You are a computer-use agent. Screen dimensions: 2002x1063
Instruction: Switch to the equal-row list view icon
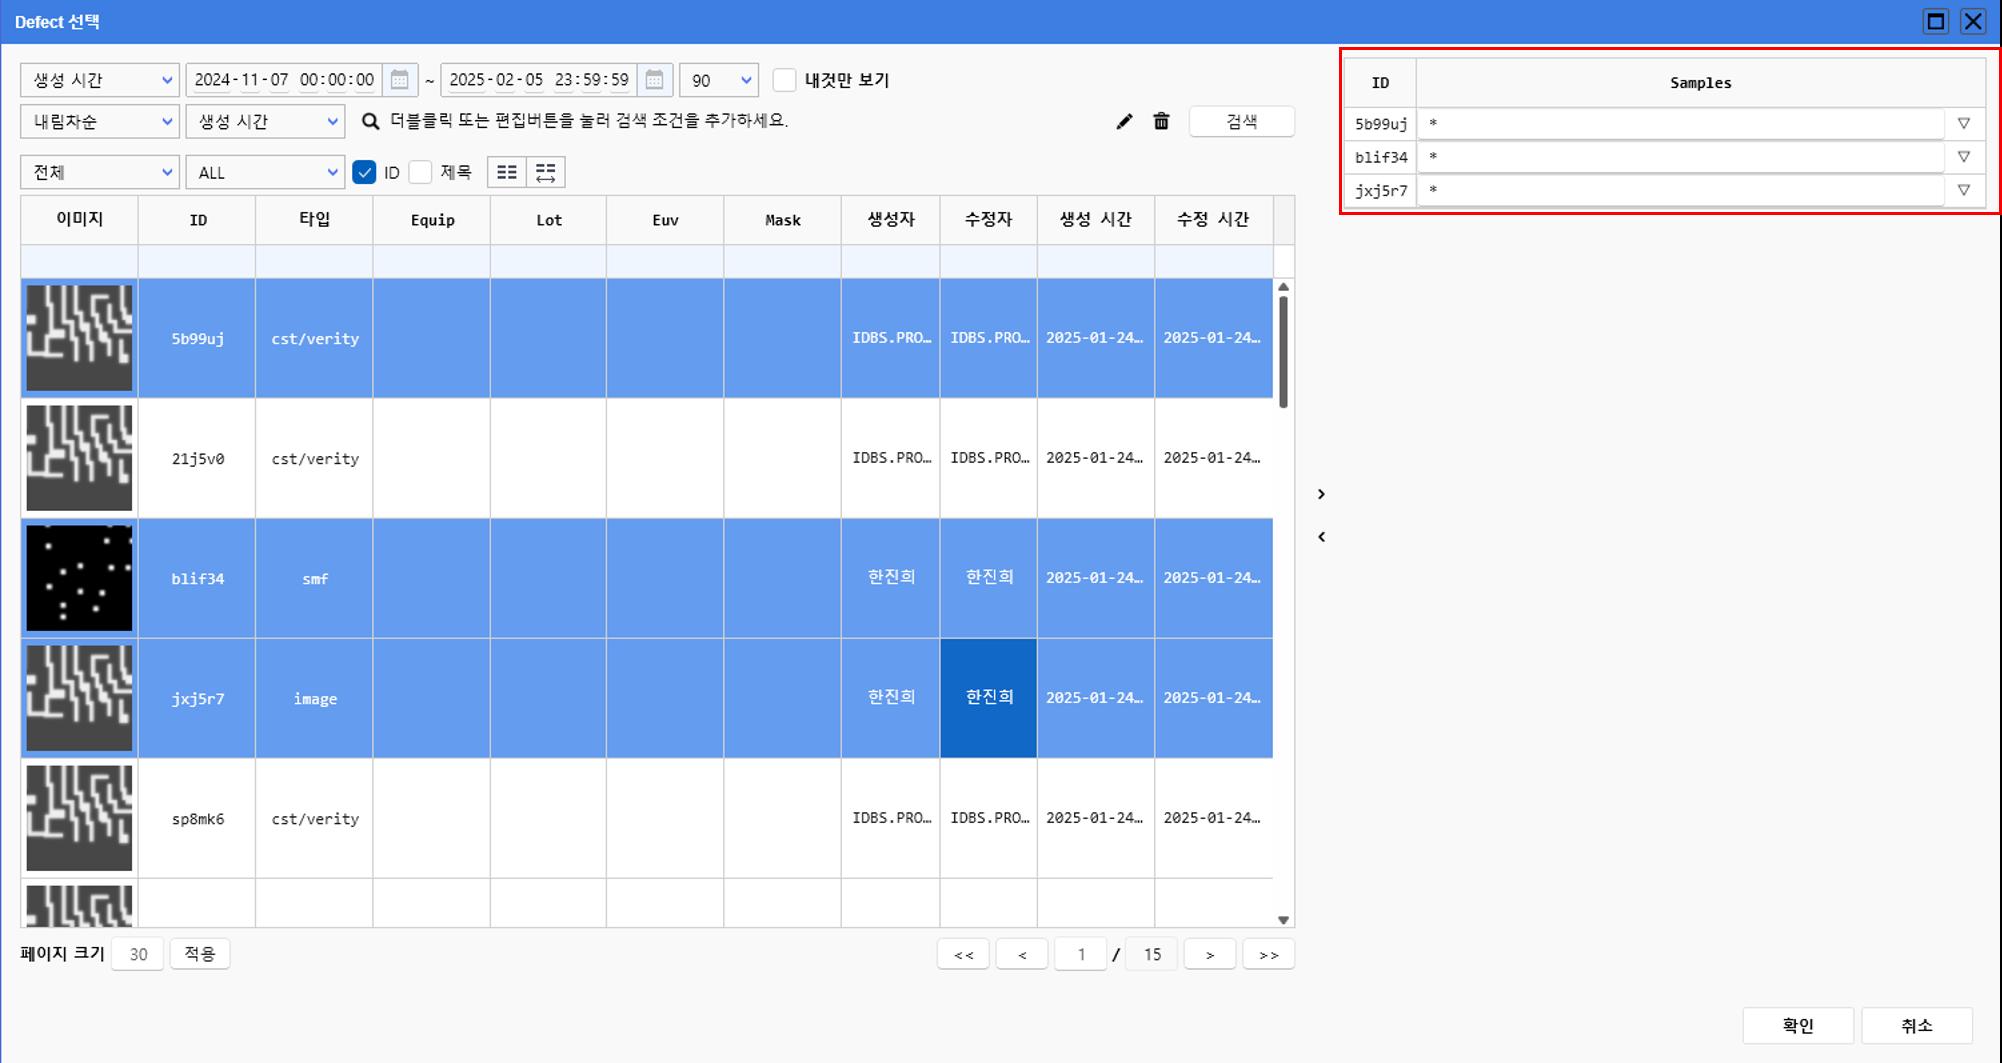[x=507, y=172]
